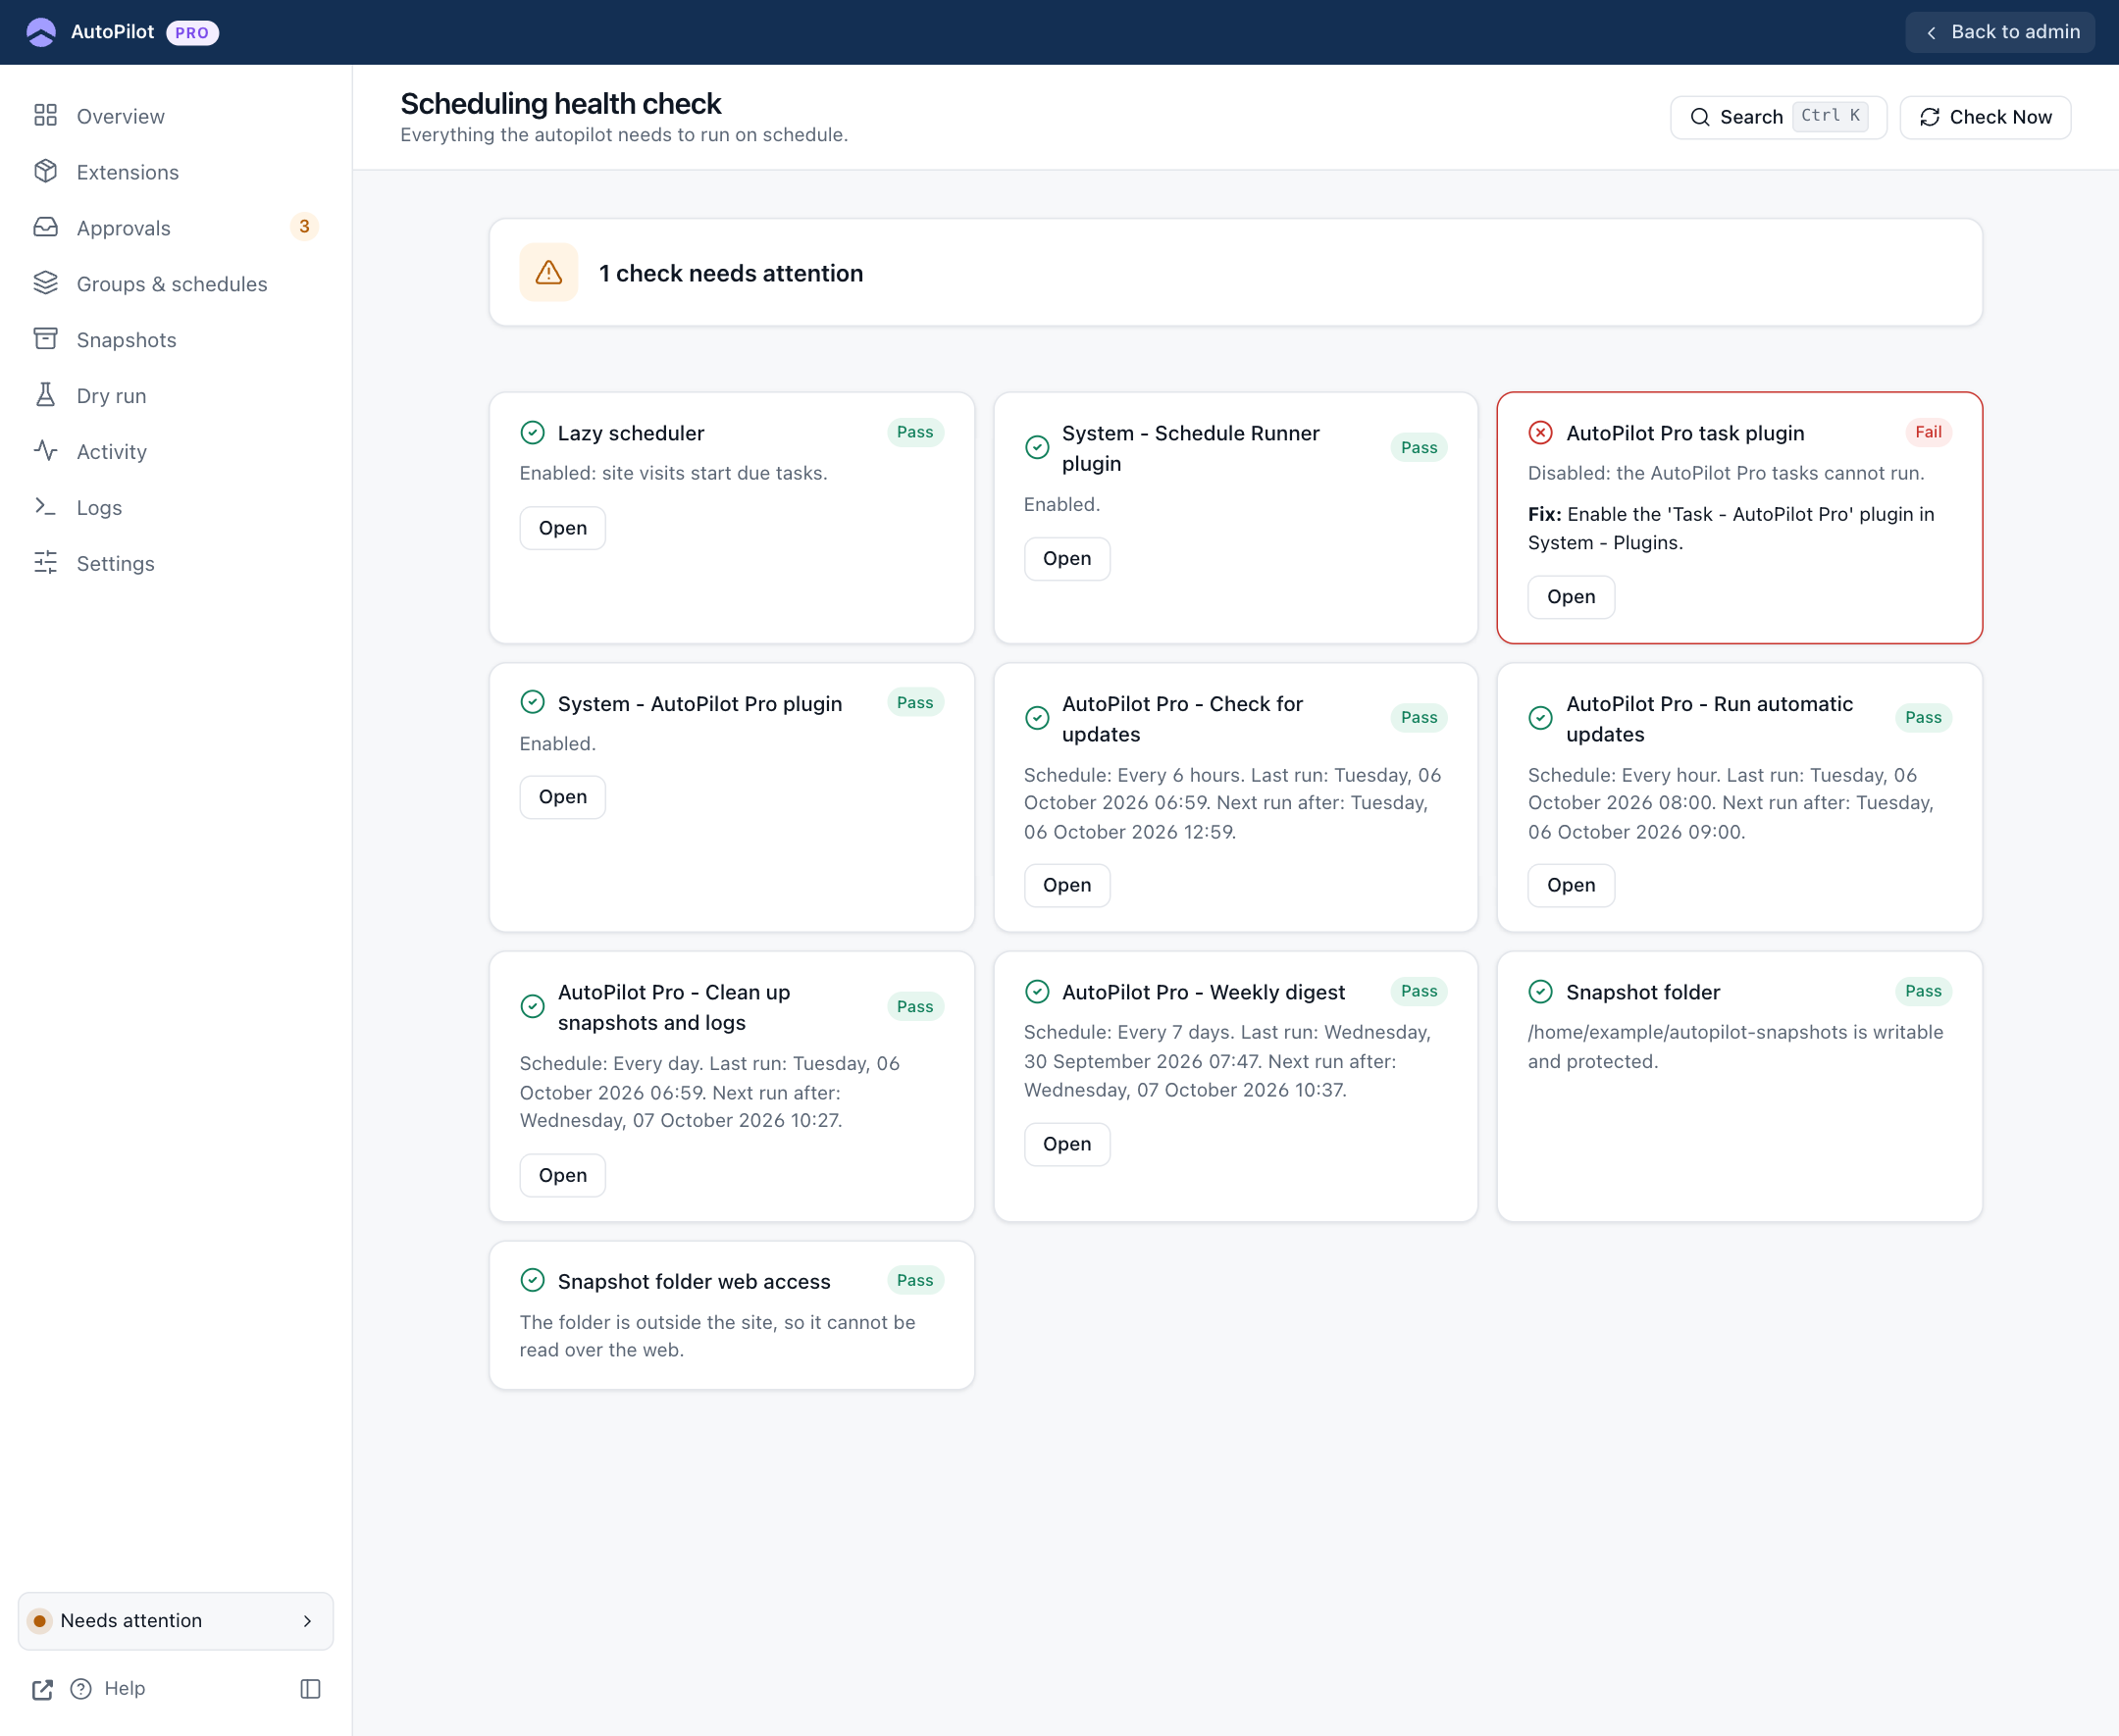Click the green check icon on Snapshot folder card
This screenshot has width=2119, height=1736.
click(x=1540, y=991)
